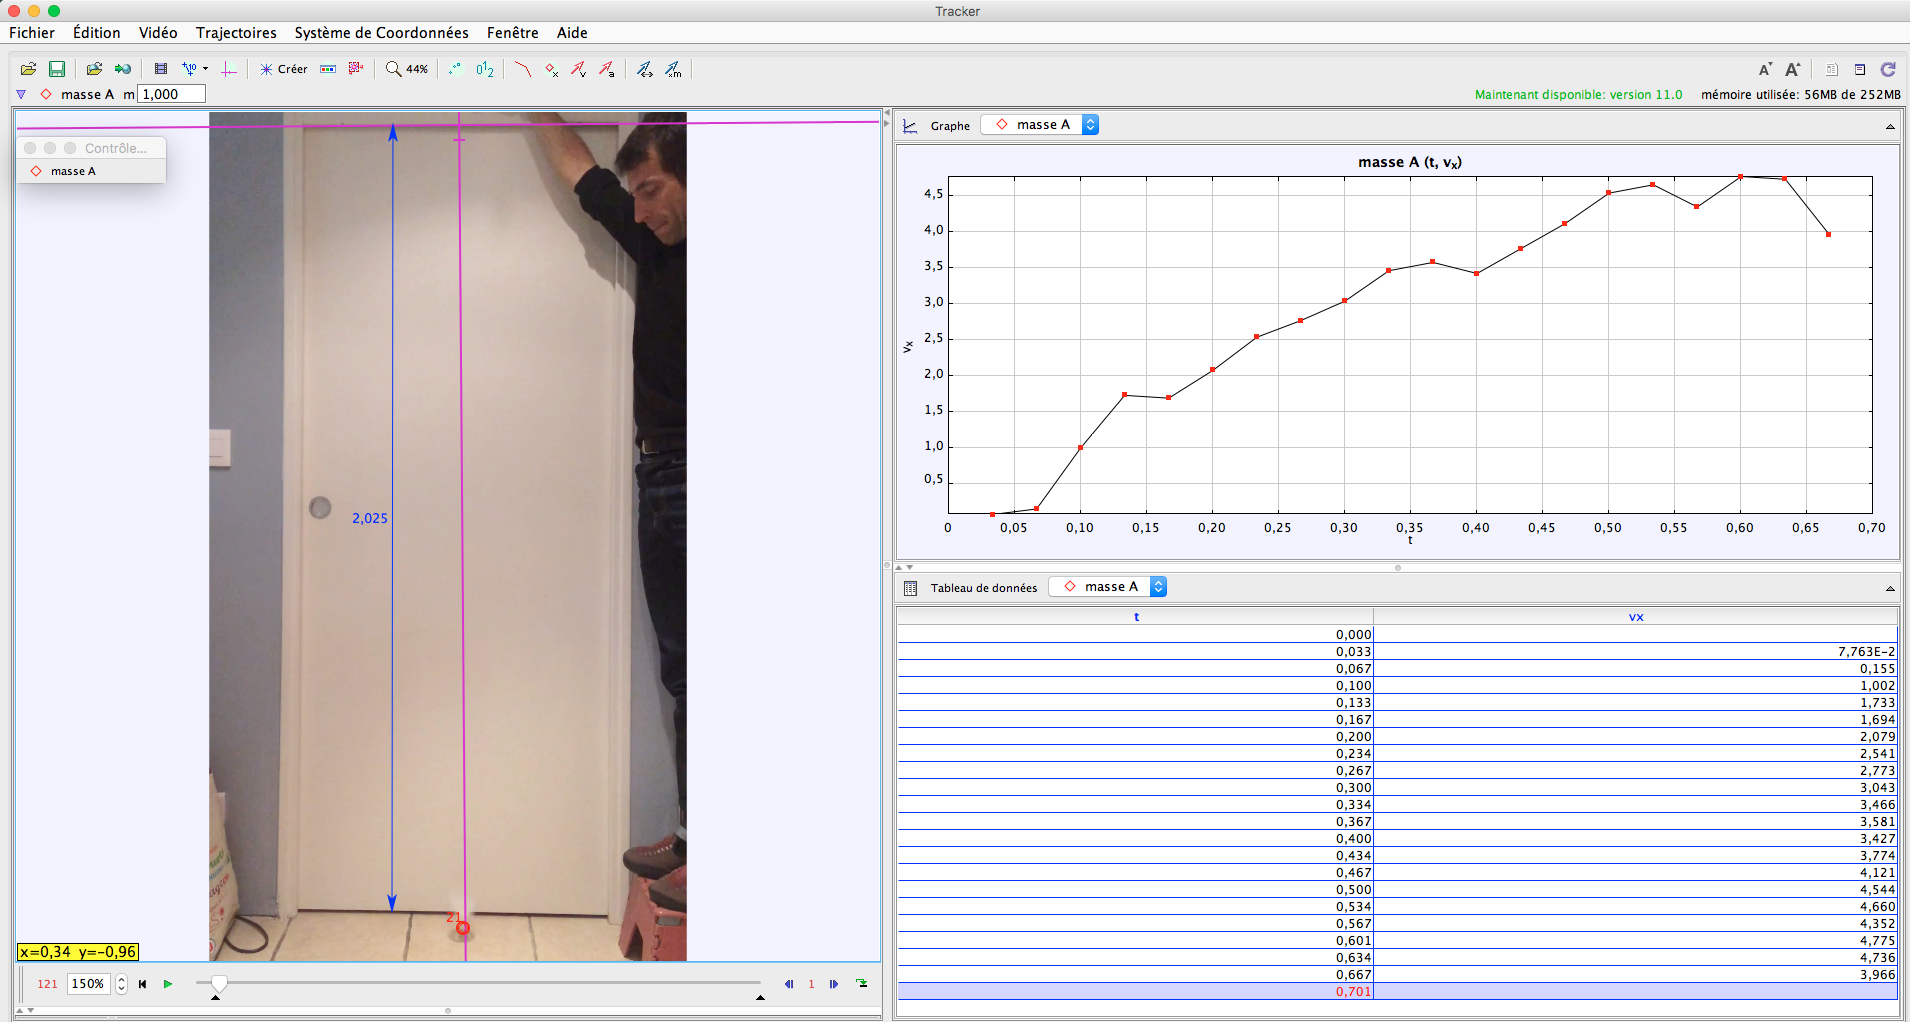Image resolution: width=1910 pixels, height=1022 pixels.
Task: Click the vx axis label on the graph
Action: tap(908, 346)
